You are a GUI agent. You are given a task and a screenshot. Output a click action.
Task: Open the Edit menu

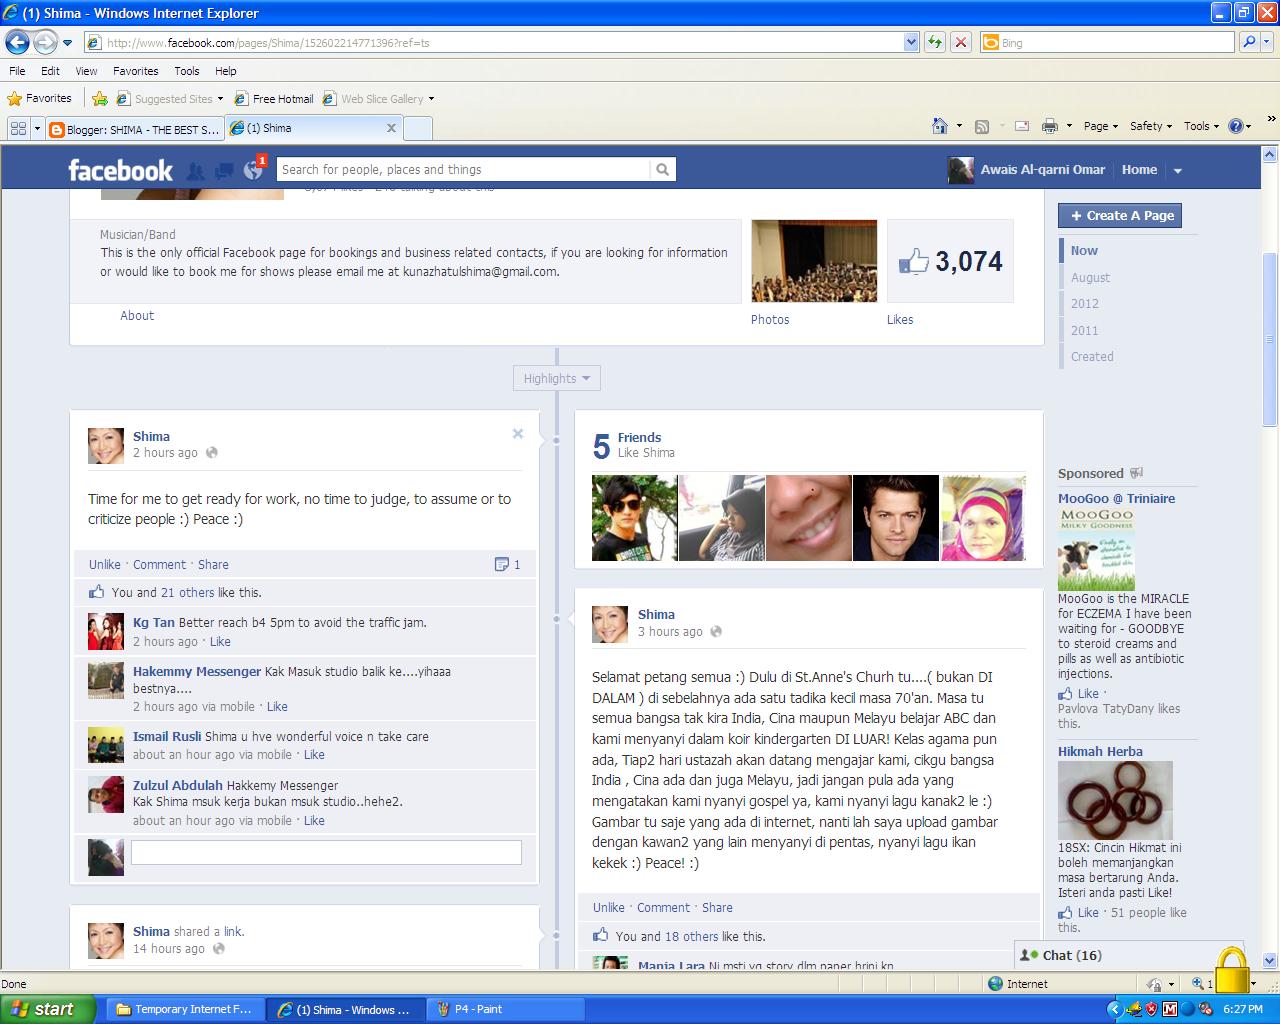(x=50, y=71)
